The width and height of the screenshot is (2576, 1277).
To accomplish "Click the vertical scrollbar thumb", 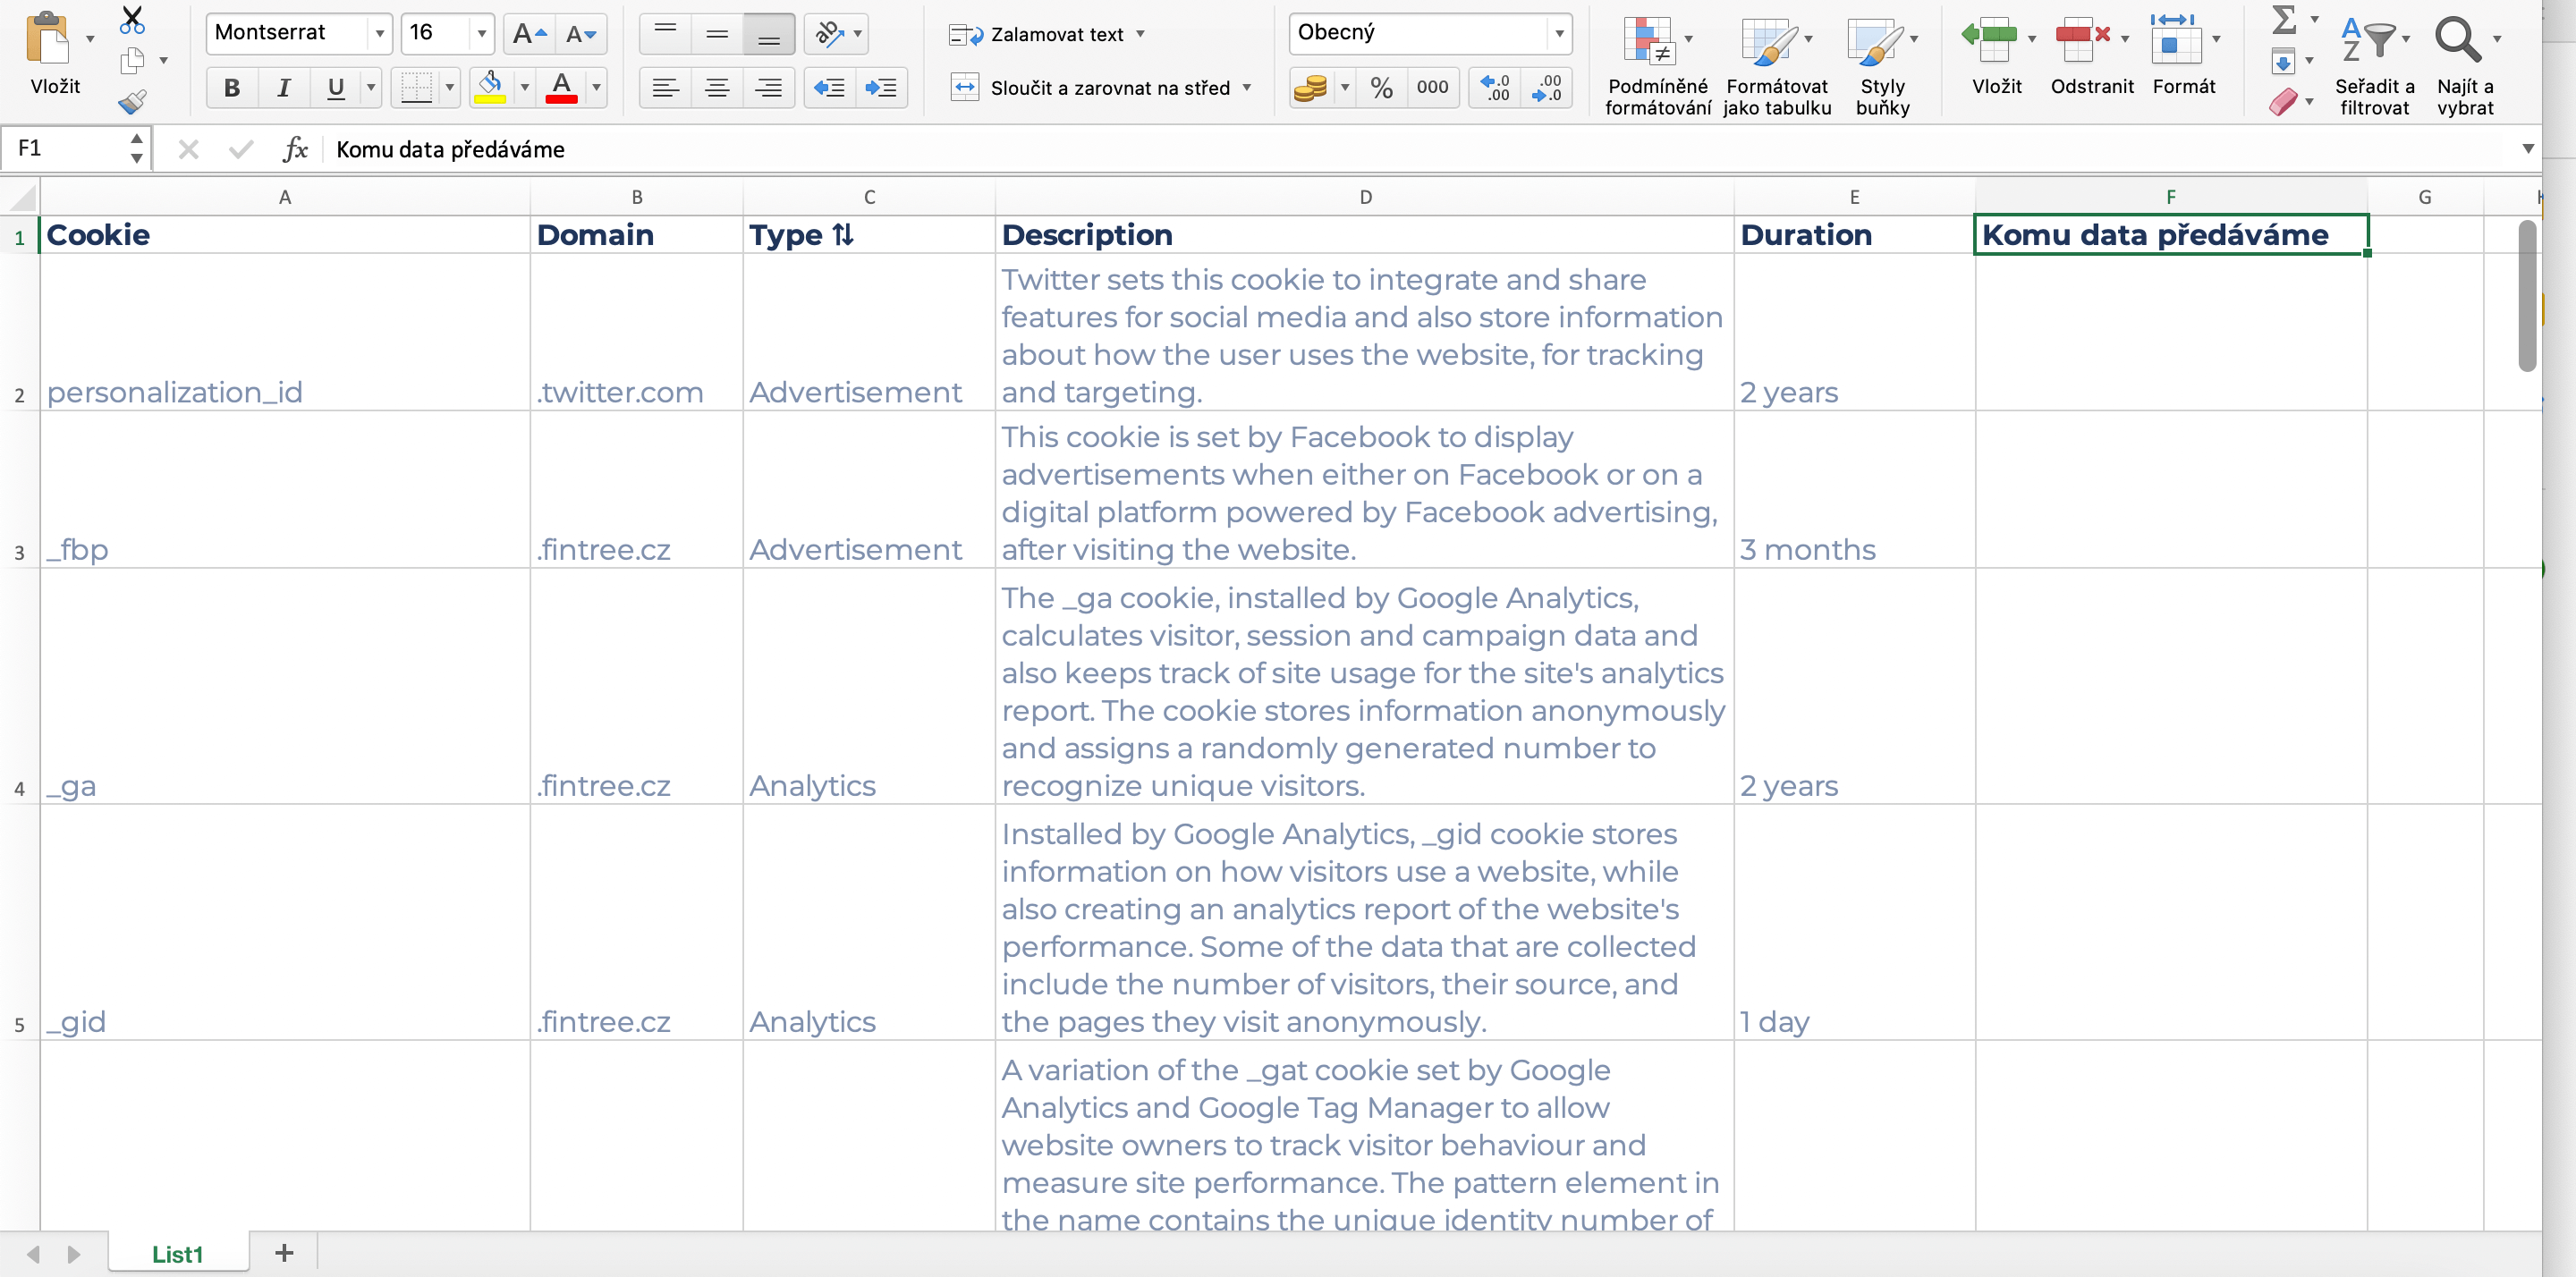I will click(2526, 295).
